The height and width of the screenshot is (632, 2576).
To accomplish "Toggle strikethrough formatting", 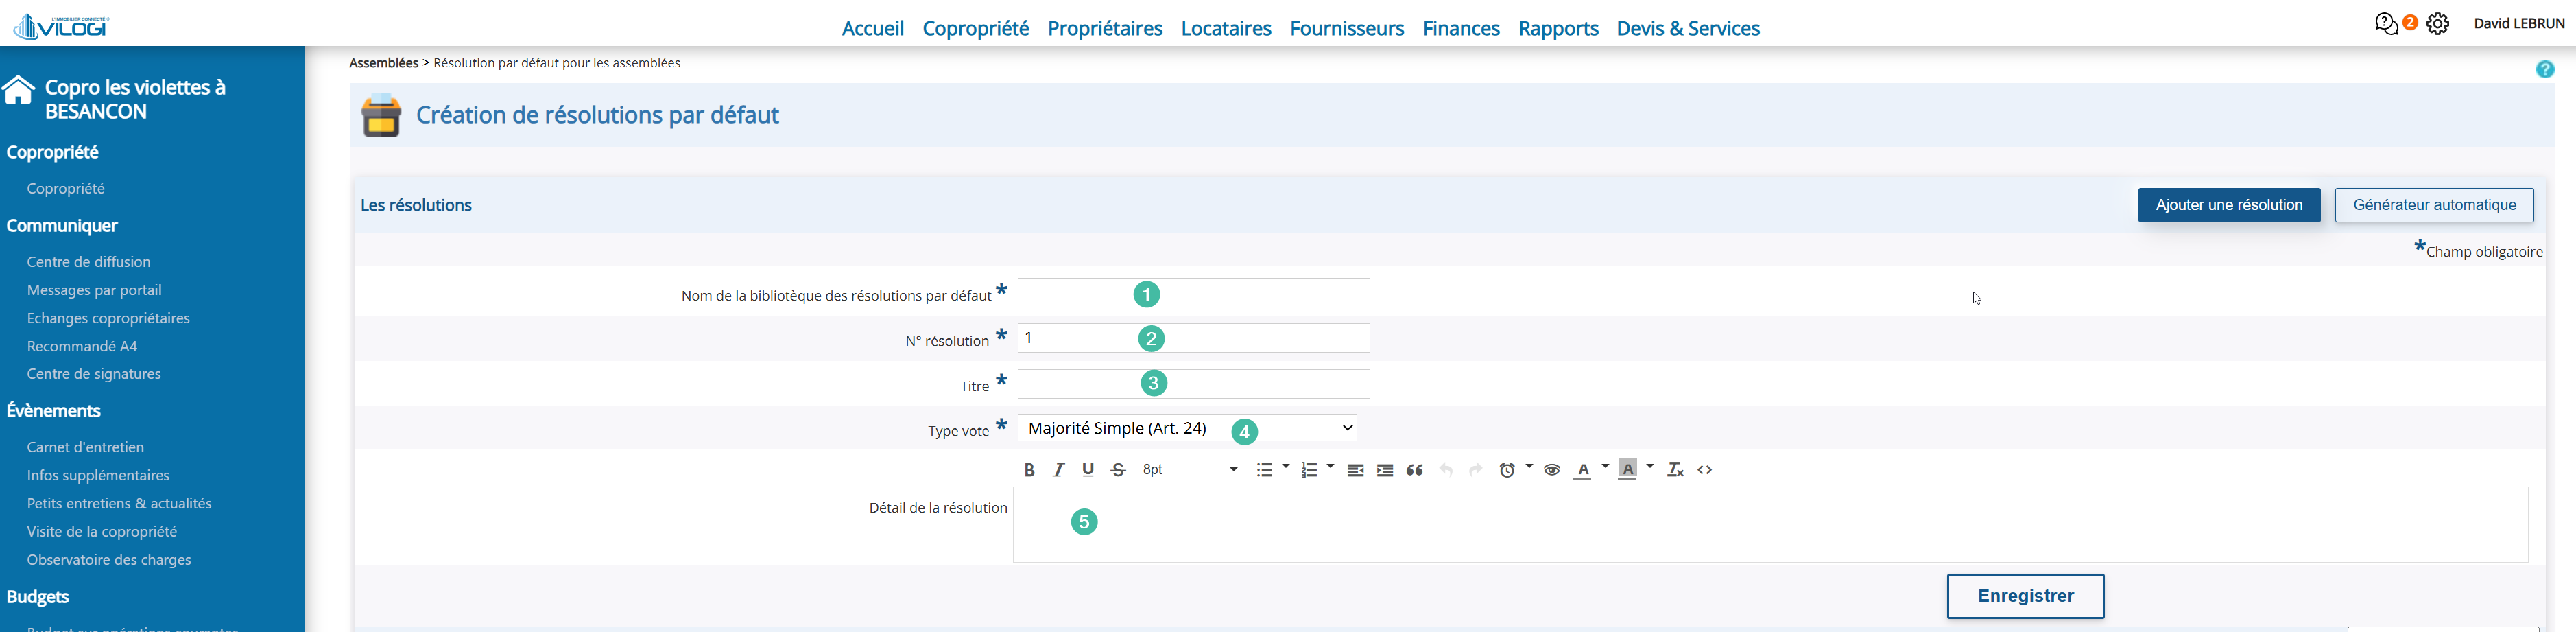I will pyautogui.click(x=1118, y=470).
